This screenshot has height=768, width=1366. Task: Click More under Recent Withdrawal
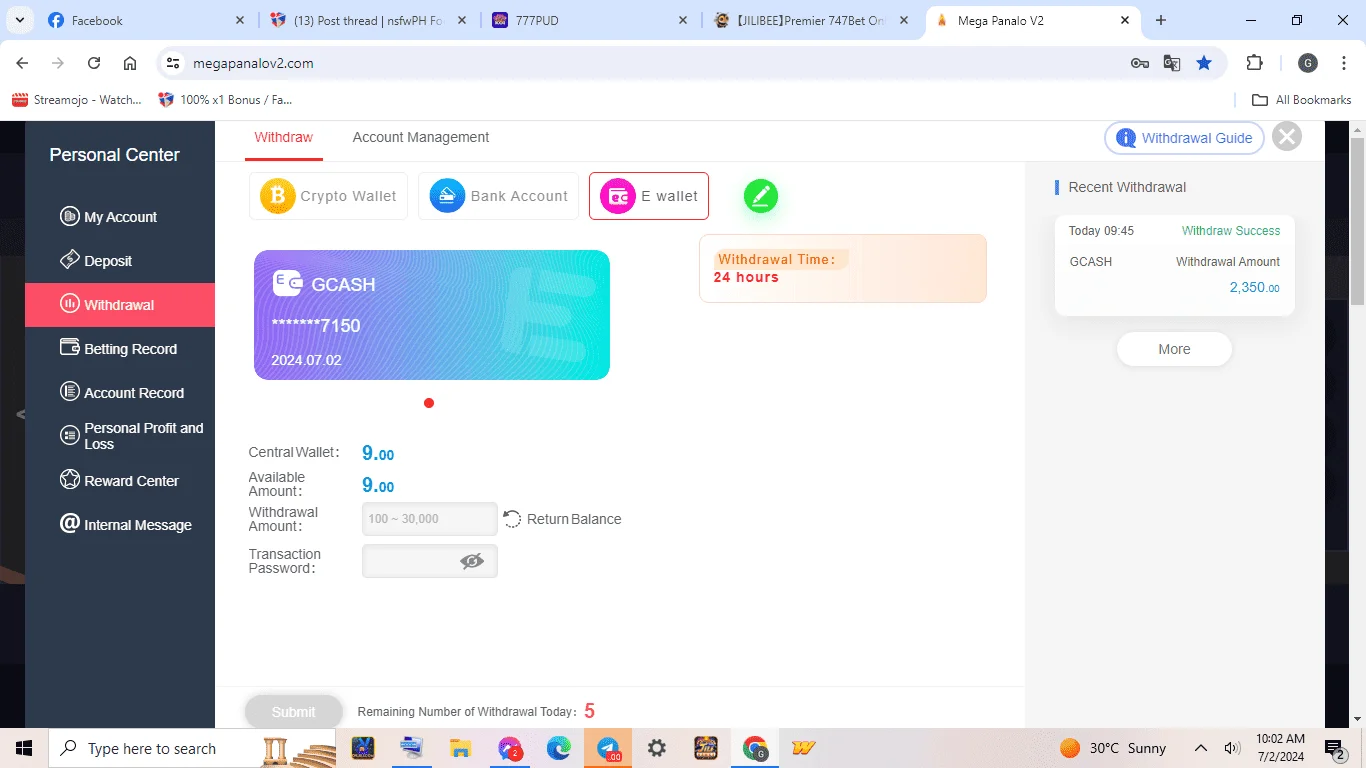click(x=1174, y=349)
